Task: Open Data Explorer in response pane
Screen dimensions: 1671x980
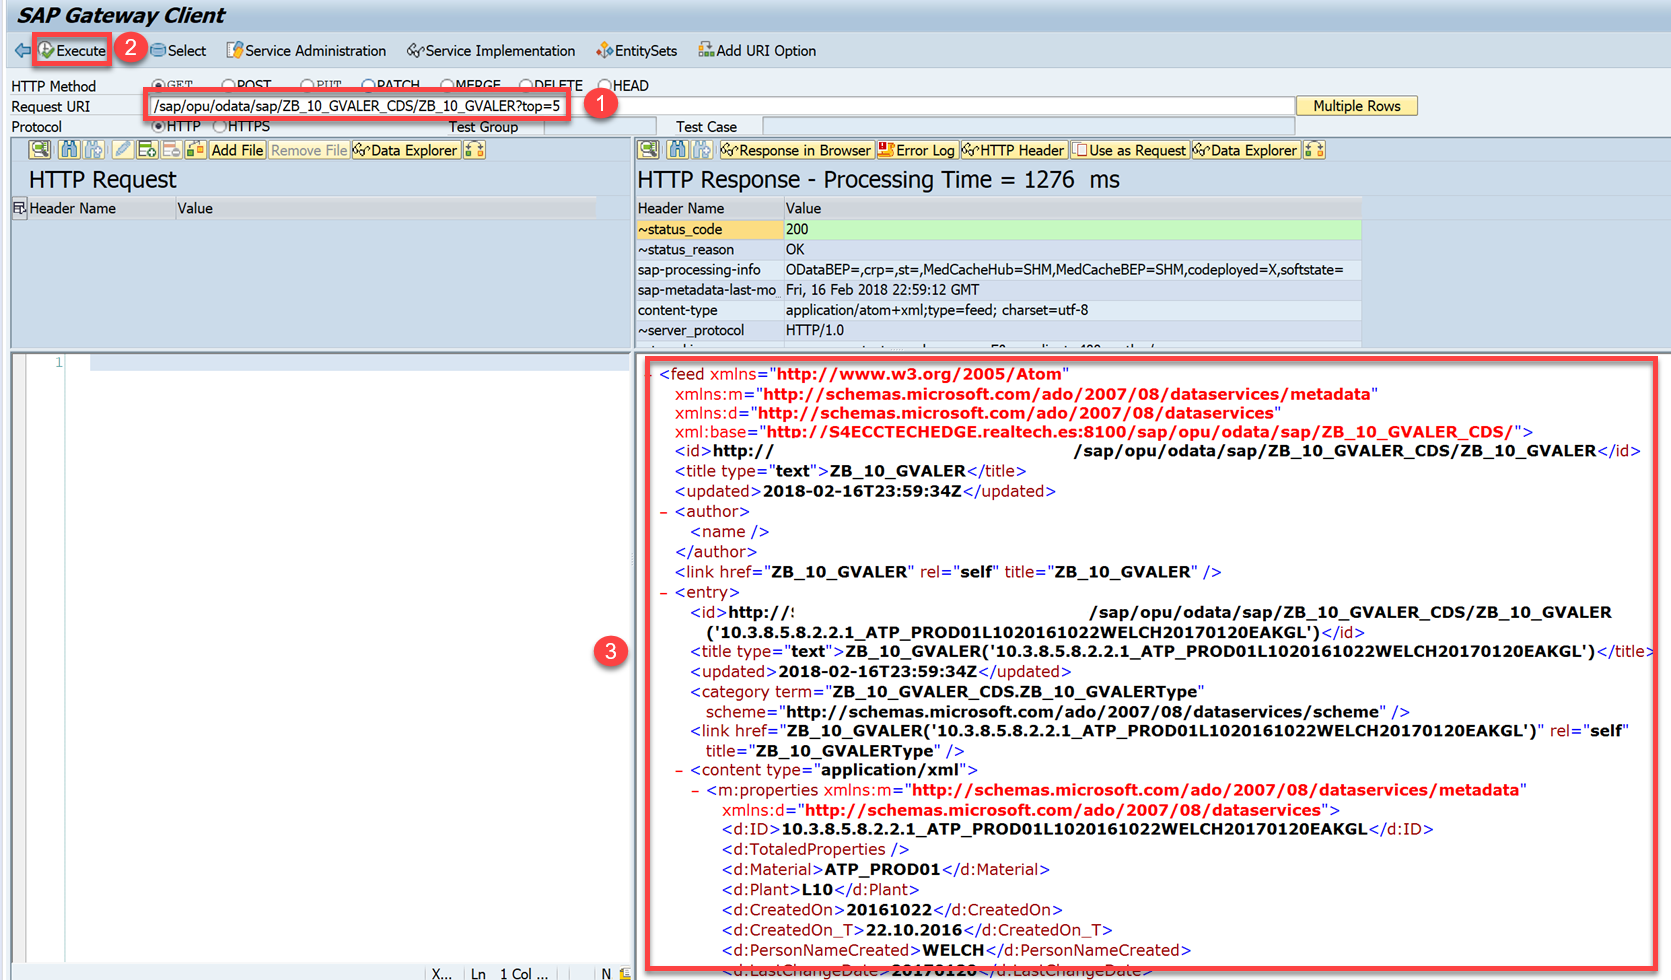Action: 1245,150
